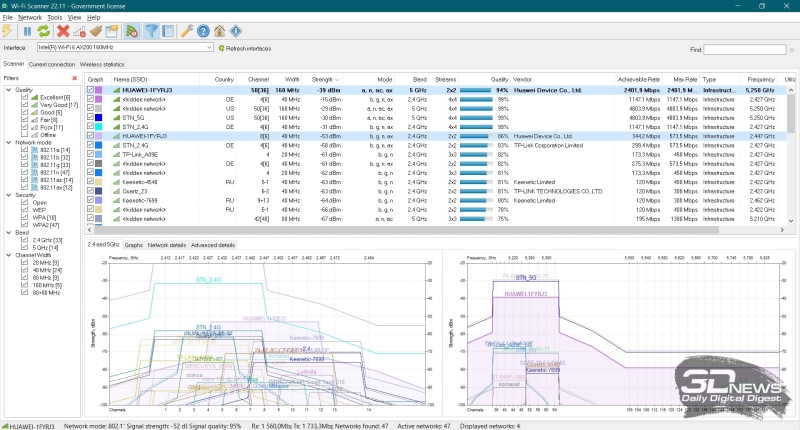The width and height of the screenshot is (800, 430).
Task: Collapse the Network mode filter group
Action: coord(6,143)
